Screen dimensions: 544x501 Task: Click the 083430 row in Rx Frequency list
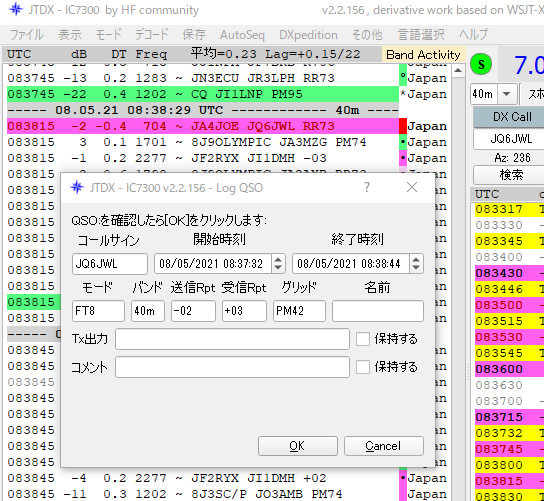coord(509,273)
